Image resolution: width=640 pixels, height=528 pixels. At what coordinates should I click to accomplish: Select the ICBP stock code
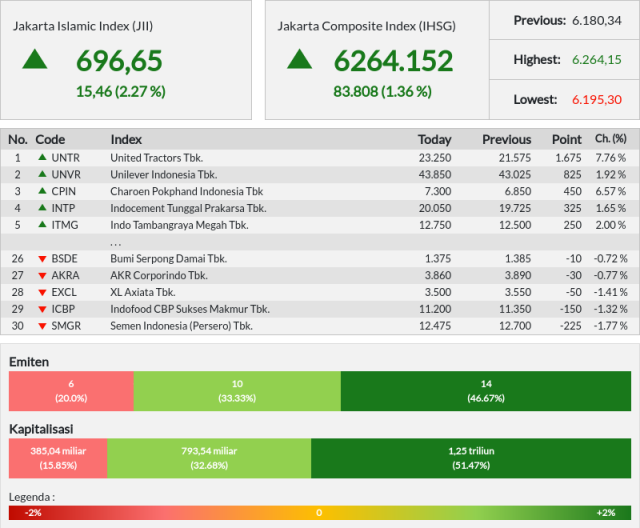pyautogui.click(x=63, y=309)
